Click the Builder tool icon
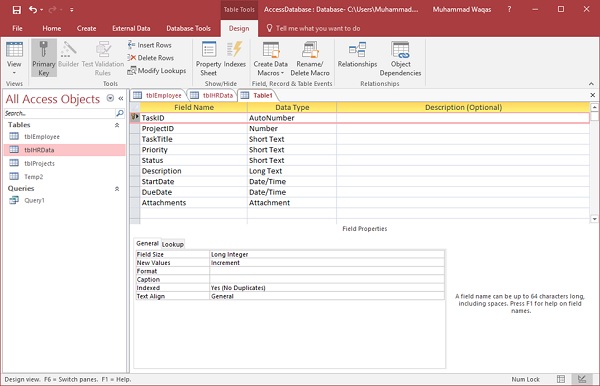 coord(68,50)
